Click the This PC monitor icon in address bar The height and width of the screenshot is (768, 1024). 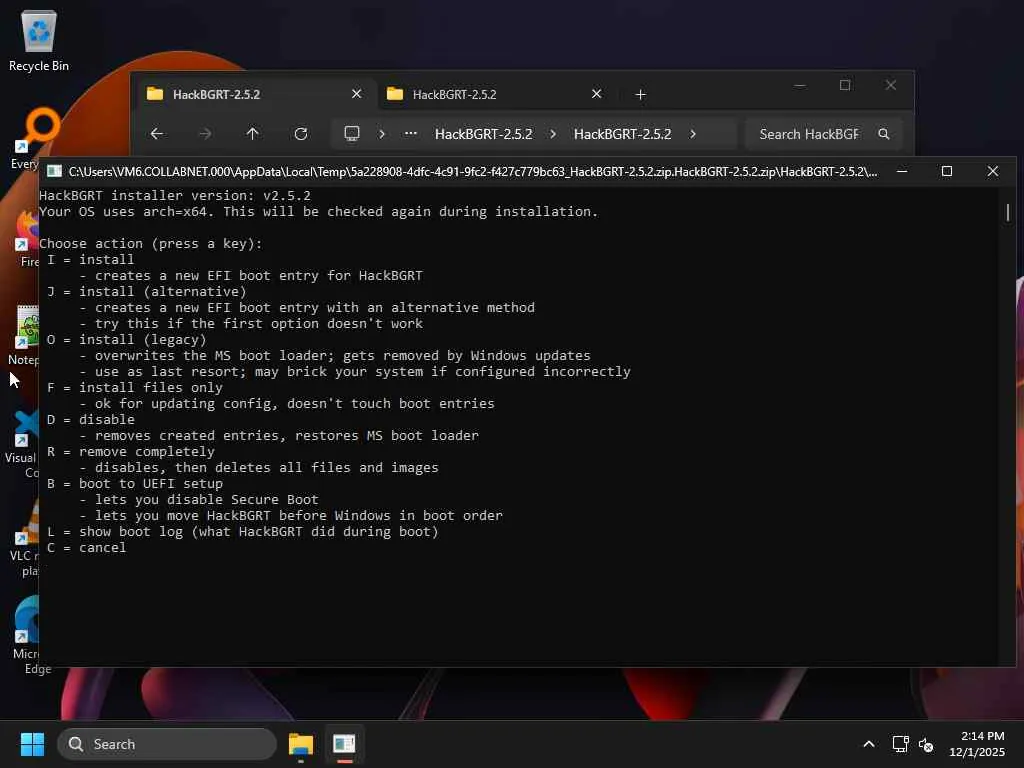(352, 134)
